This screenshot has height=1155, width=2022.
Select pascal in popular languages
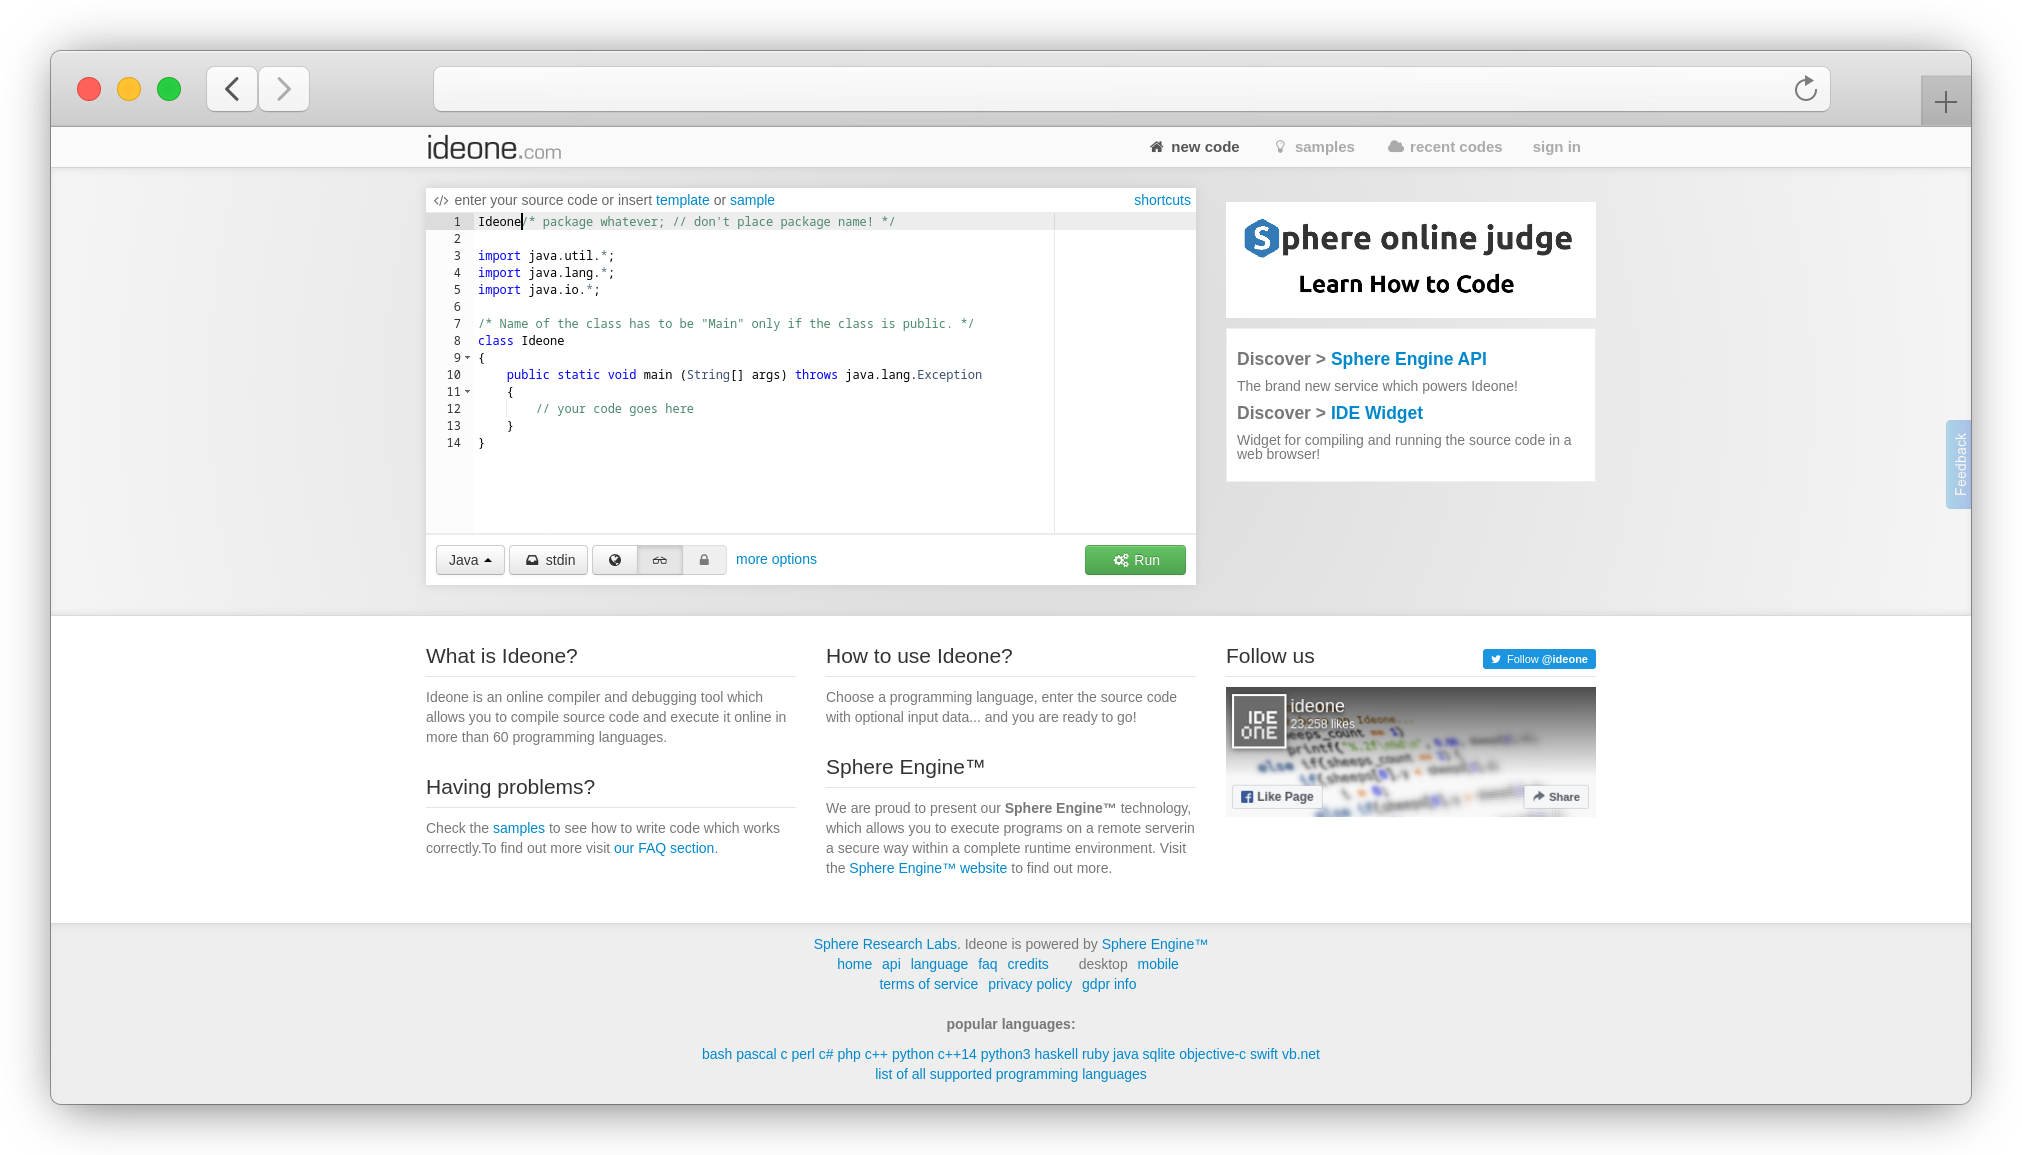(756, 1054)
